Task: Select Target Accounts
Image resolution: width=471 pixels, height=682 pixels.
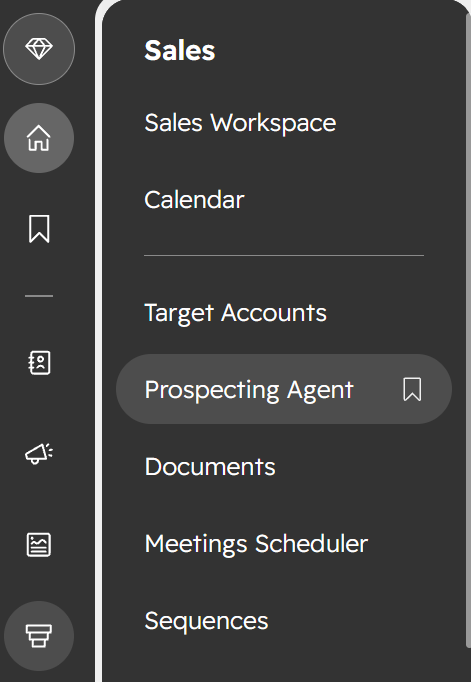Action: [235, 313]
